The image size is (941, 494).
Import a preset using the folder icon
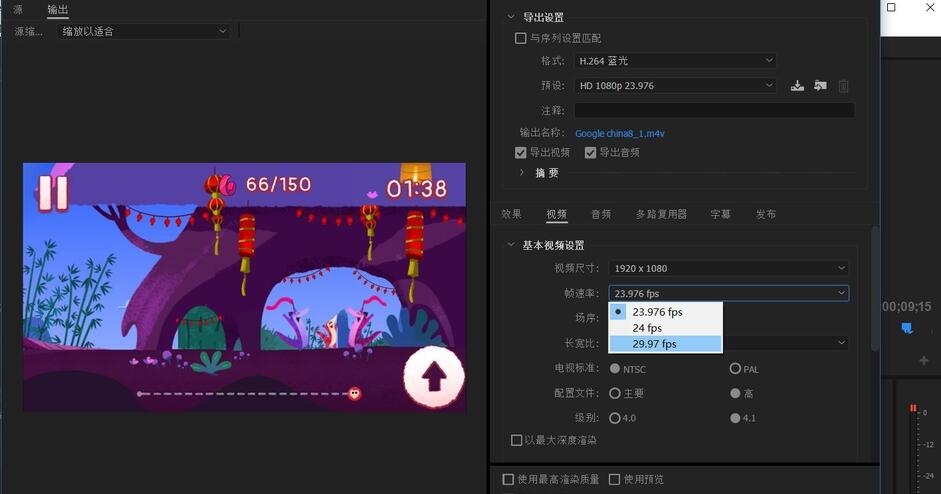(x=820, y=86)
